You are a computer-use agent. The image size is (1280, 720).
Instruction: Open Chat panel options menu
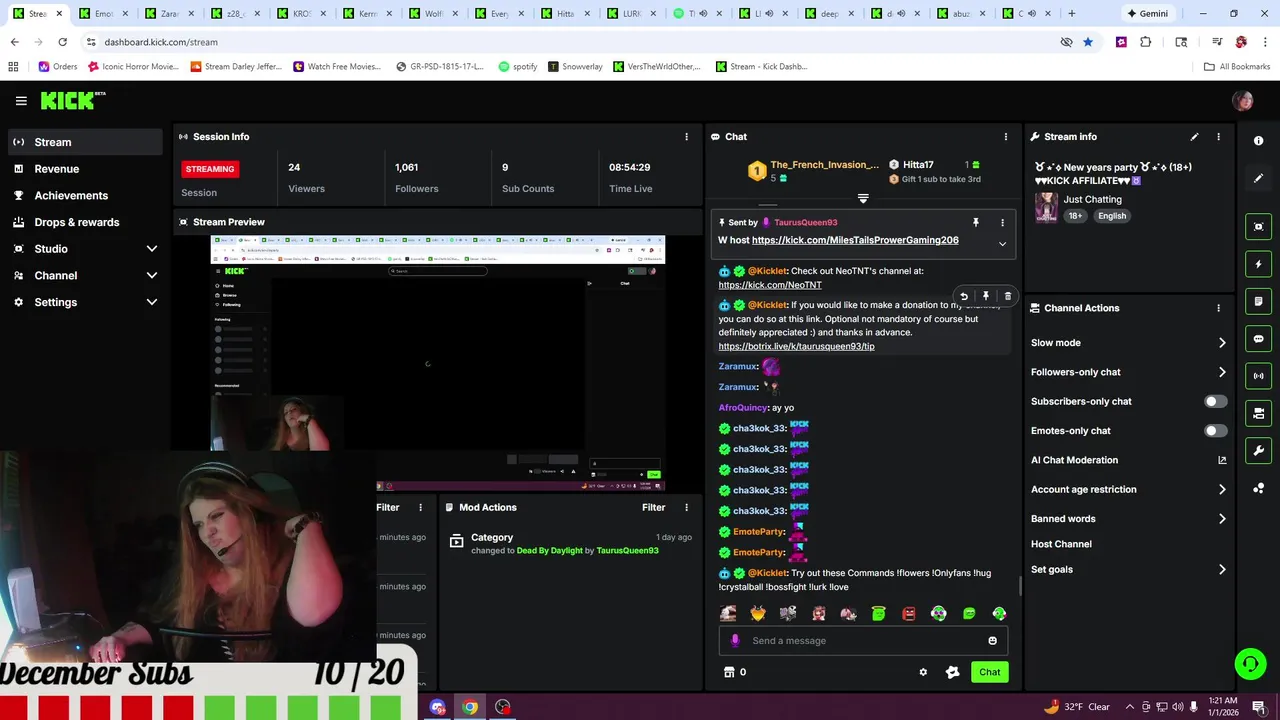click(x=1006, y=137)
